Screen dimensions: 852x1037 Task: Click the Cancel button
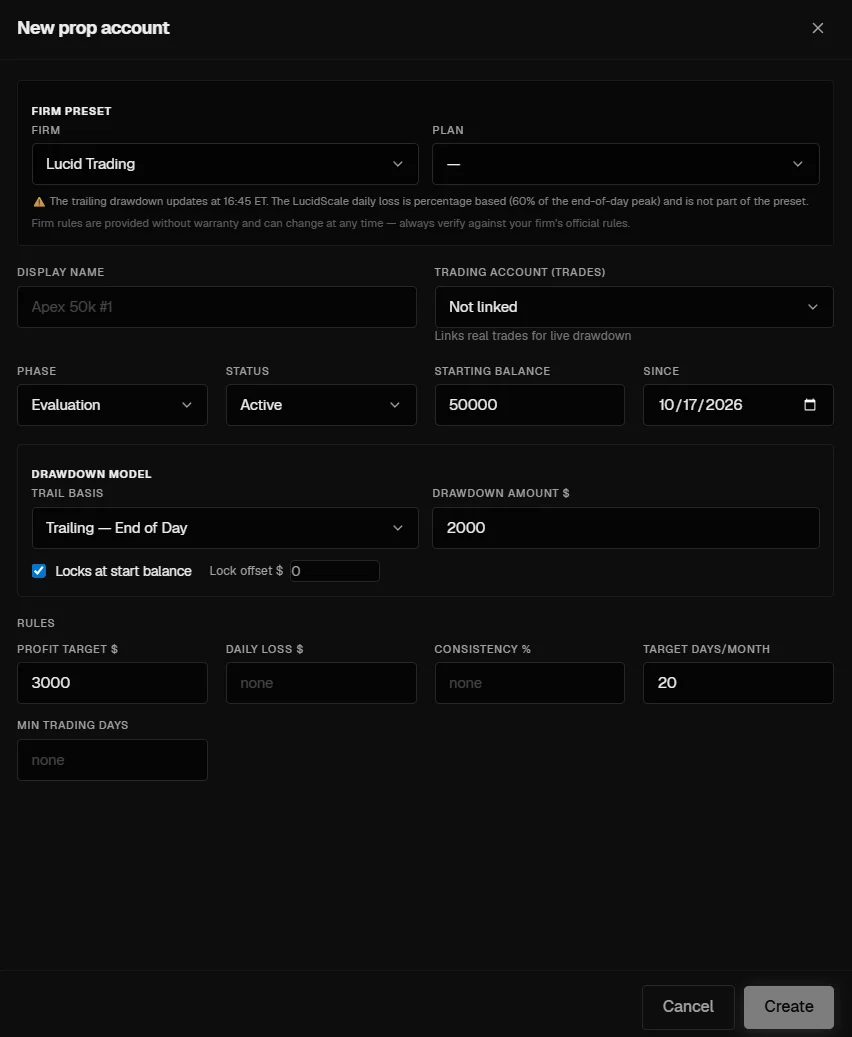pos(688,1007)
